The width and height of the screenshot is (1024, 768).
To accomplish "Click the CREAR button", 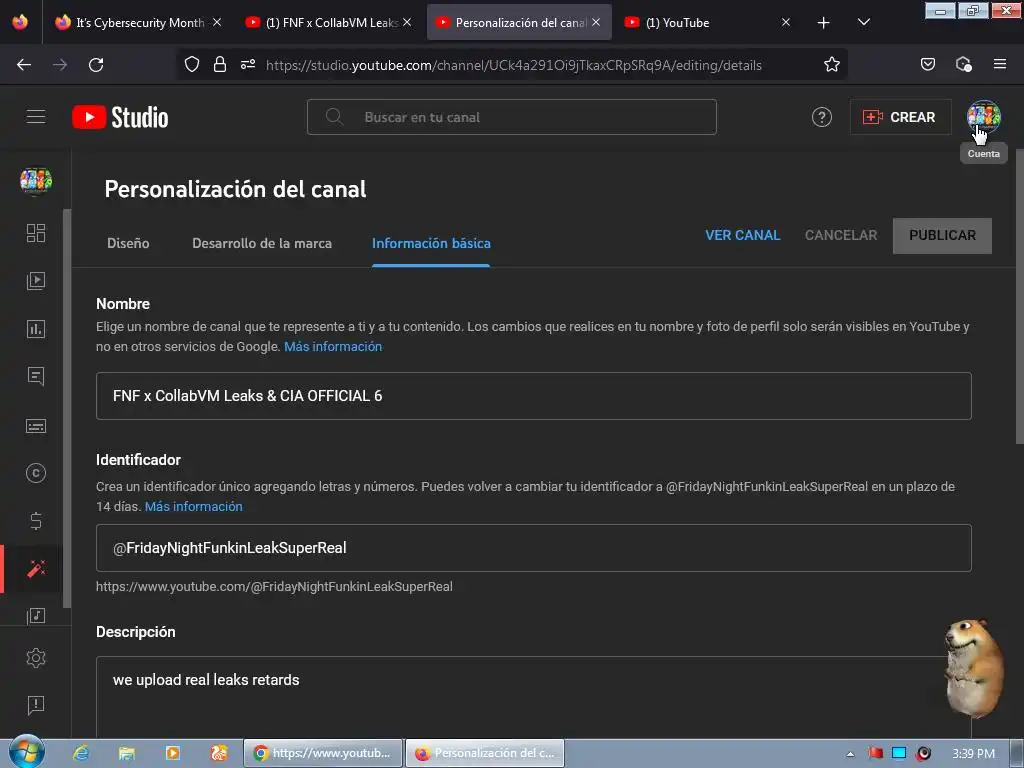I will click(901, 117).
